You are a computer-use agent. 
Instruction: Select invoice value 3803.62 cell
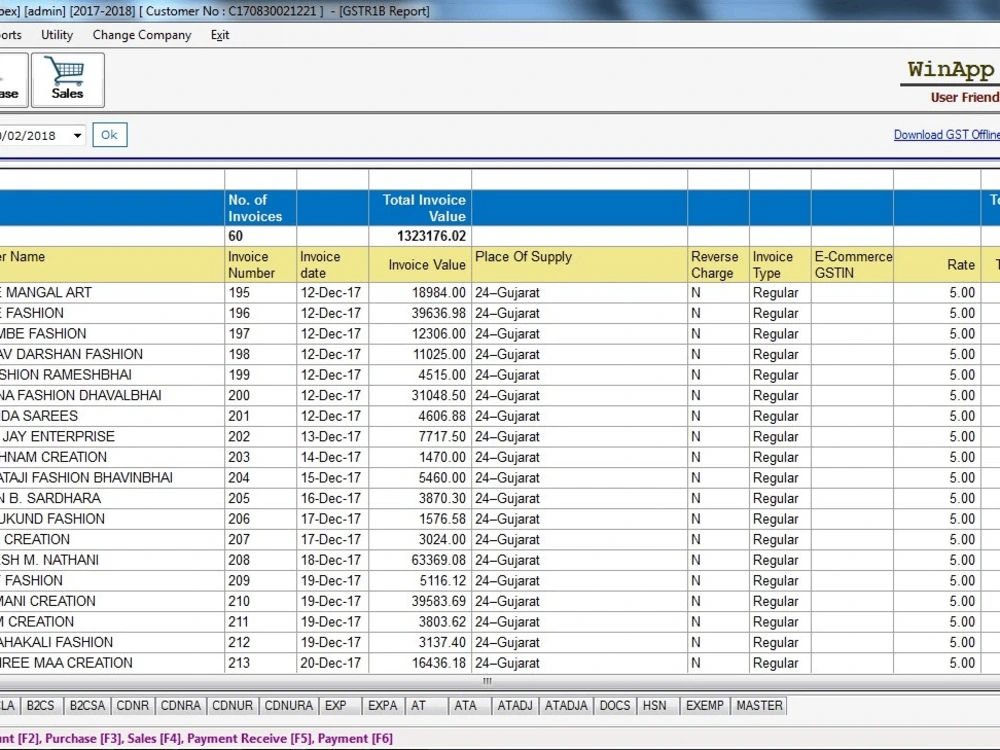pos(420,621)
